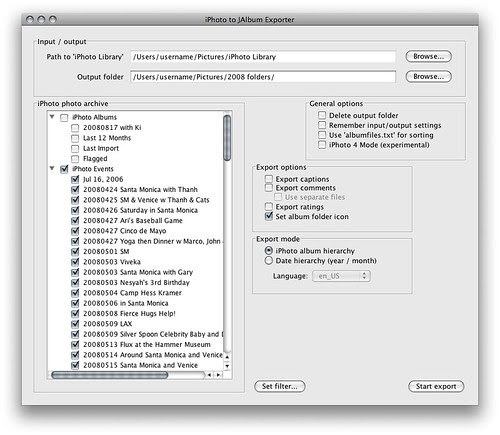Viewport: 500px width, 435px height.
Task: Enable Delete output folder option
Action: click(x=322, y=115)
